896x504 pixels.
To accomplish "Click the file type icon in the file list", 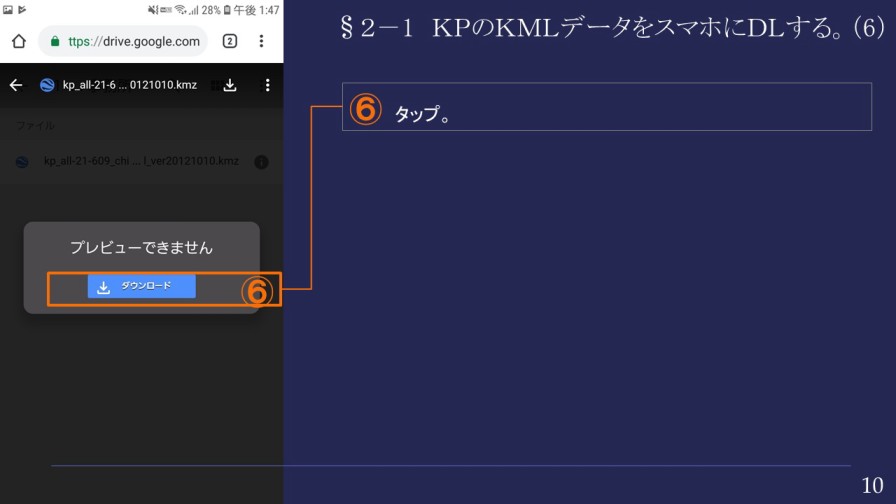I will 22,162.
